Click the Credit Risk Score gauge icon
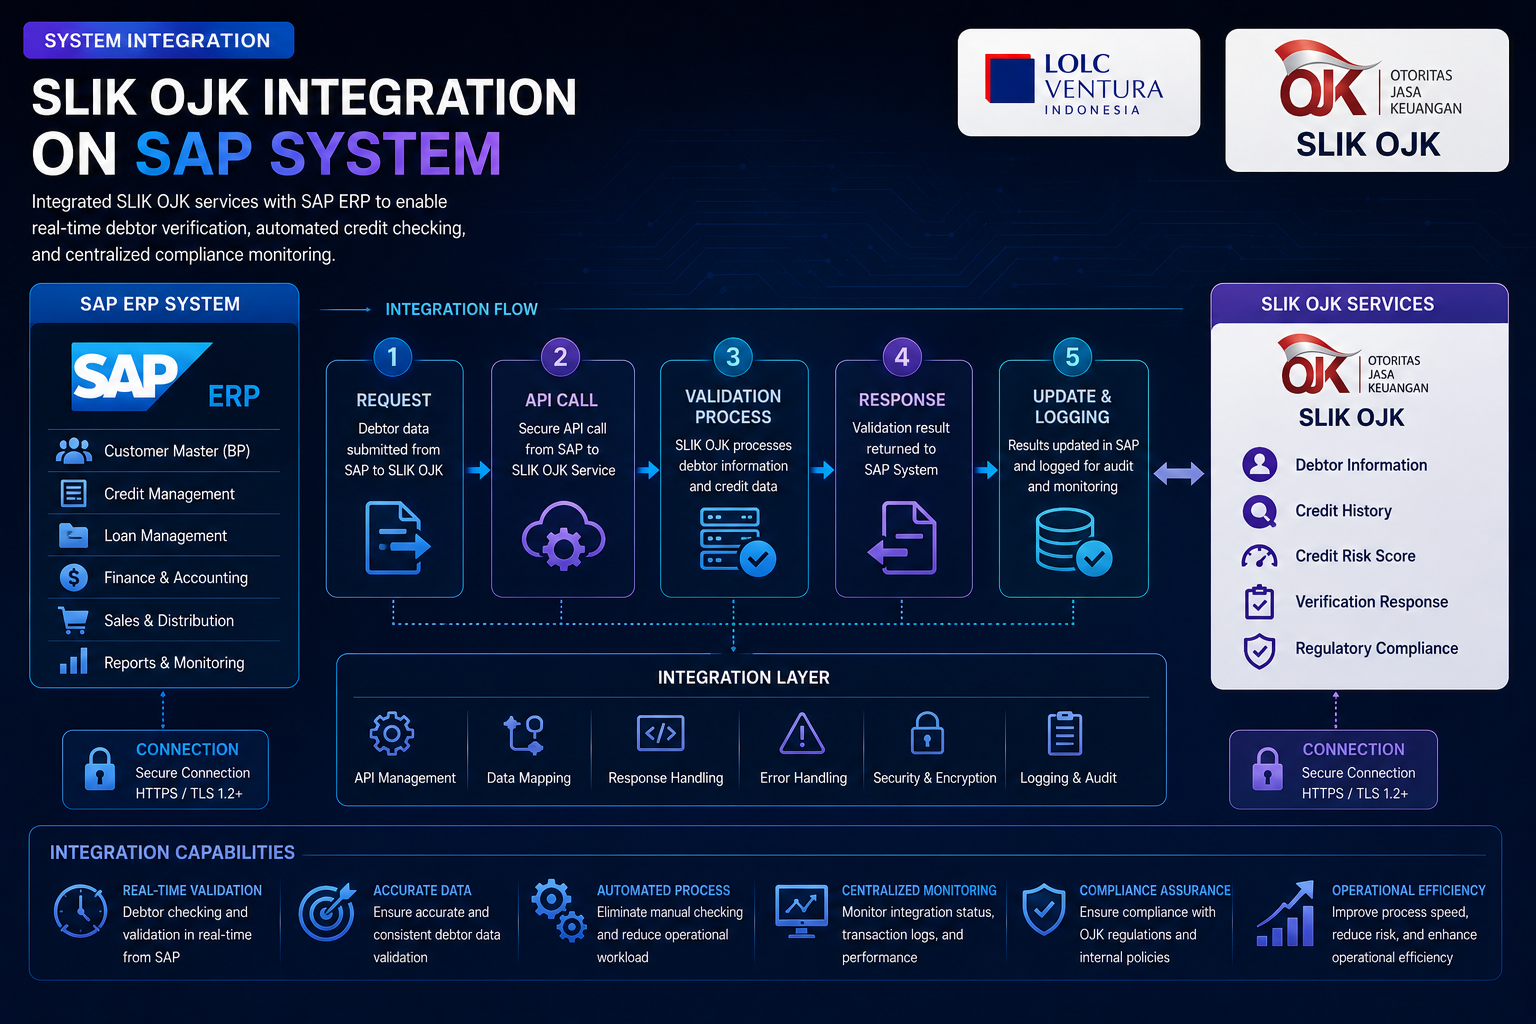Screen dimensions: 1536x1024 click(x=1260, y=556)
